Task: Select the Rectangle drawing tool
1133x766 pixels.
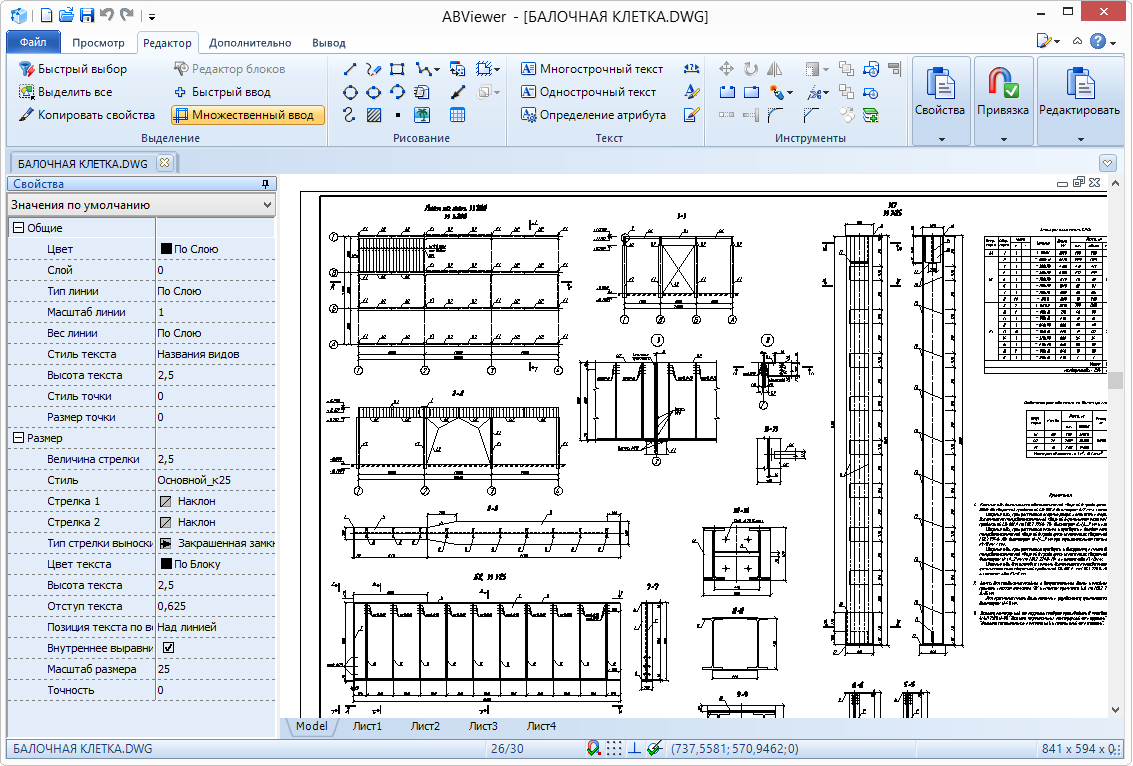Action: pos(398,69)
